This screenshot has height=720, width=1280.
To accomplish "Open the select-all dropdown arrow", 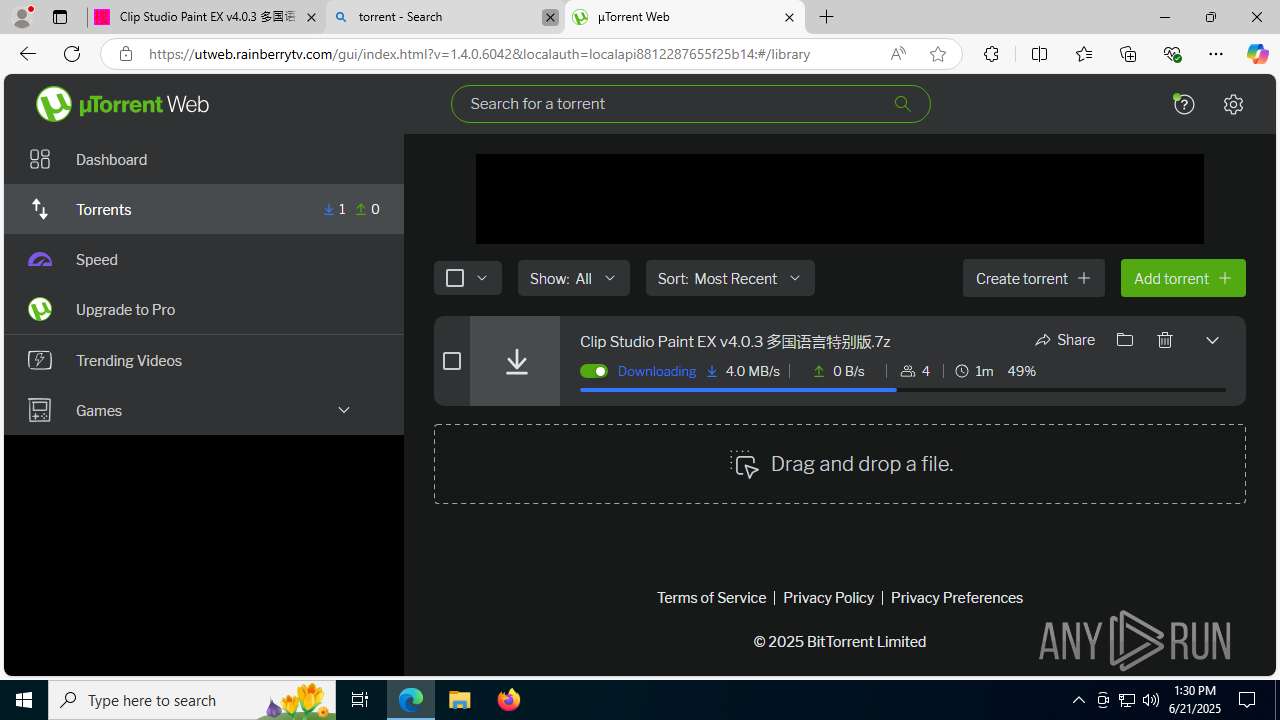I will coord(482,278).
